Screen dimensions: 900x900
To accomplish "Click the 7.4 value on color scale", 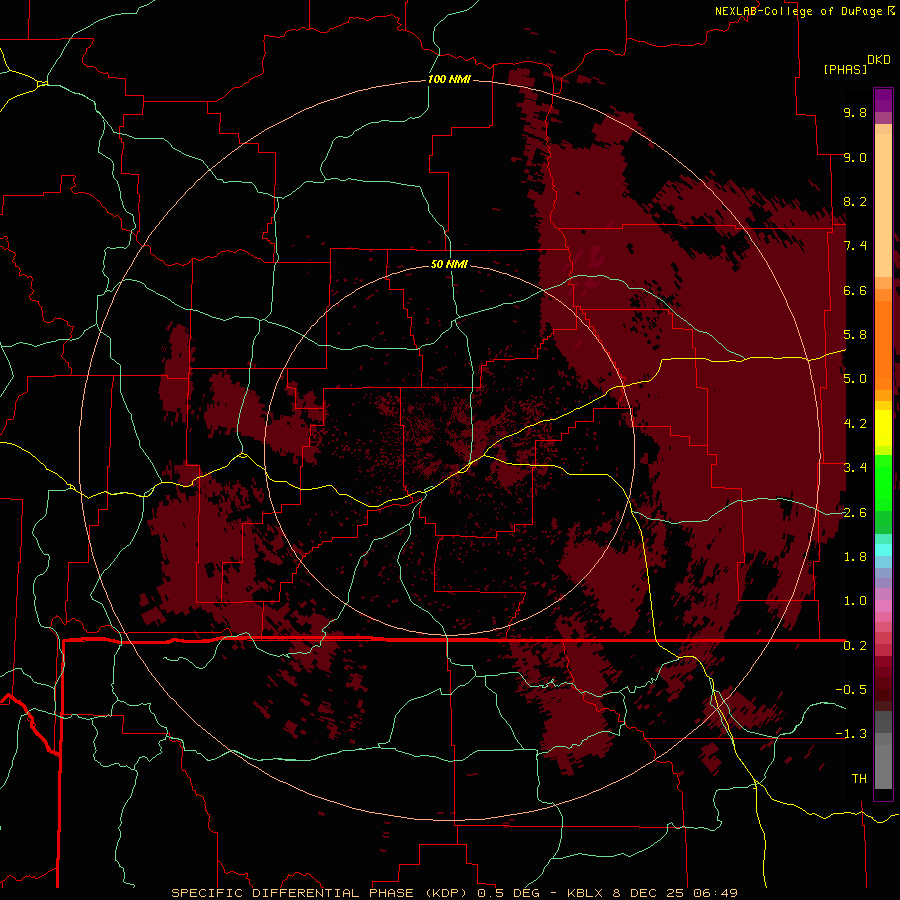I will tap(855, 246).
